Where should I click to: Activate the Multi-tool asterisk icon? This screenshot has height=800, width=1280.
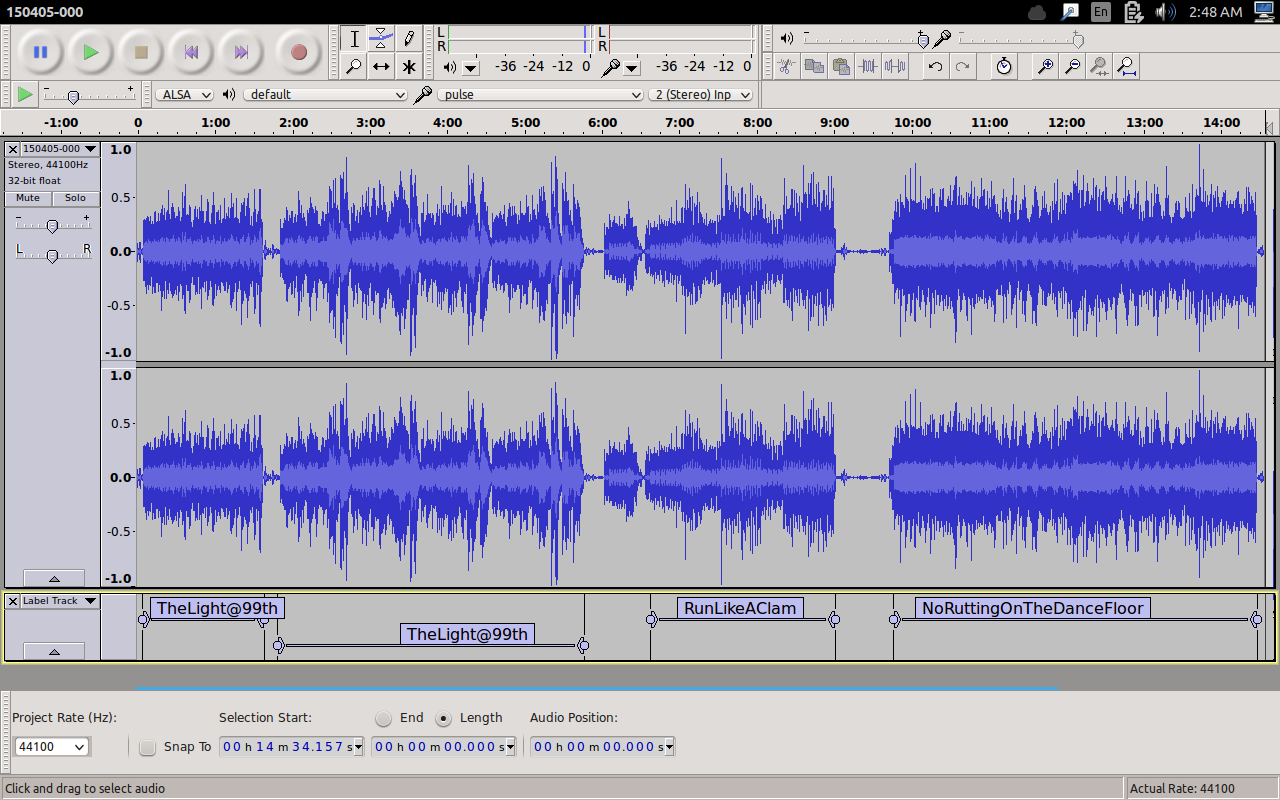[409, 67]
